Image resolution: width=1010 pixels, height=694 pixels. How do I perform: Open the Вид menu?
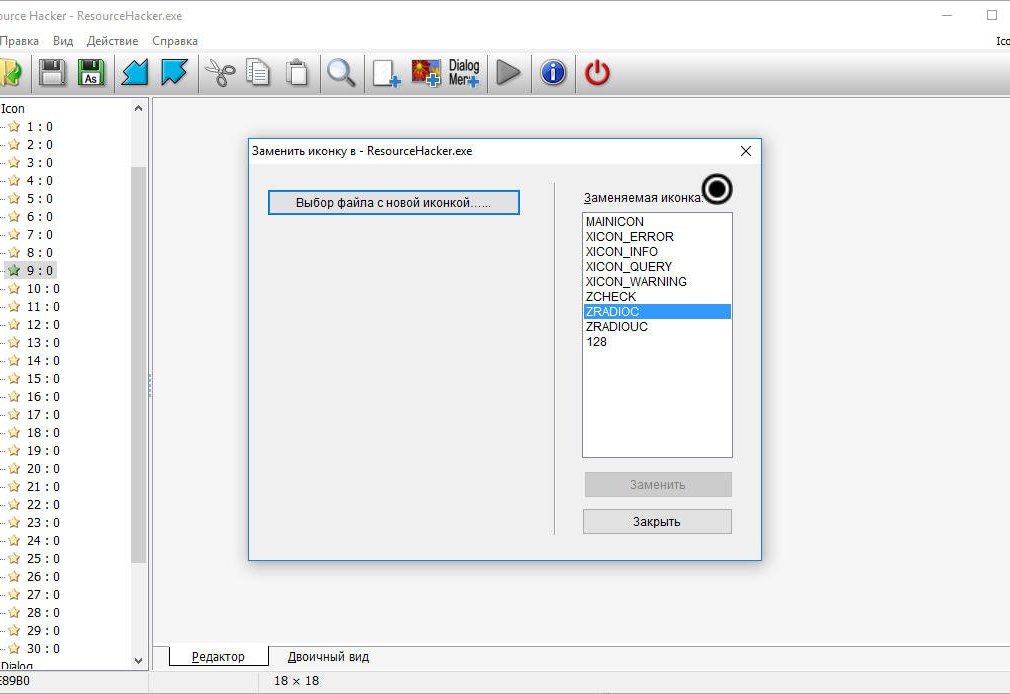[62, 41]
